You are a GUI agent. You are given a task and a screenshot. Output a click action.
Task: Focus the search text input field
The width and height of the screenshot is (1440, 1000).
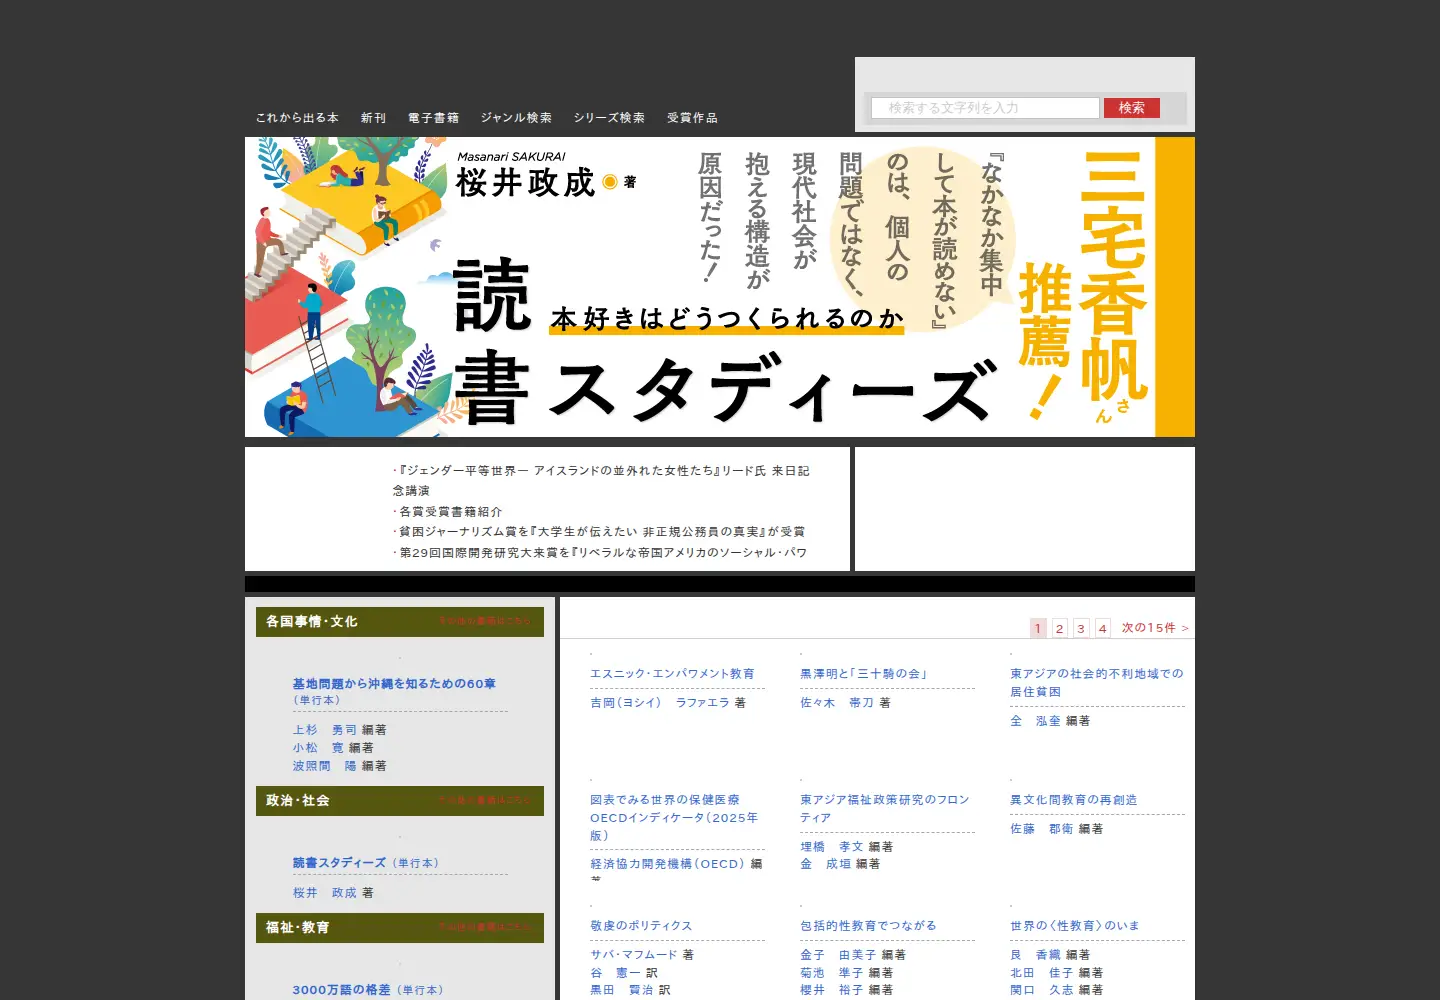985,108
